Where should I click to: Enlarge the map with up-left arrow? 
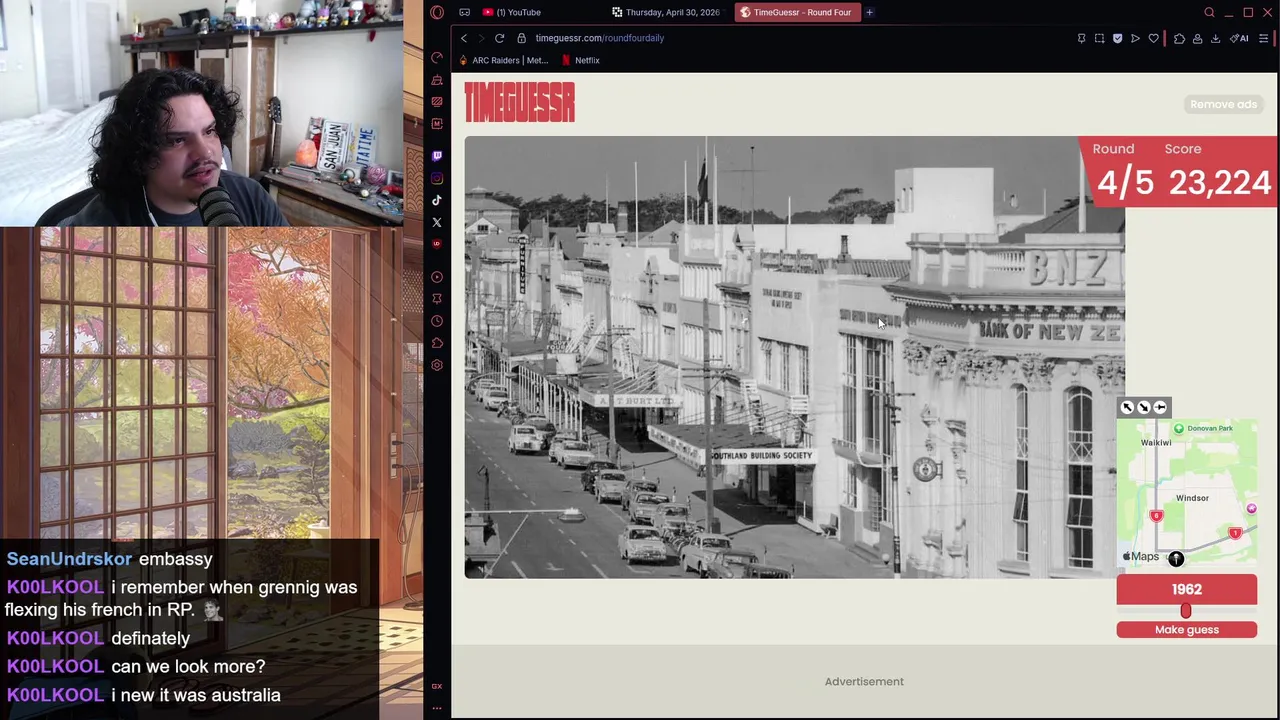(x=1127, y=407)
